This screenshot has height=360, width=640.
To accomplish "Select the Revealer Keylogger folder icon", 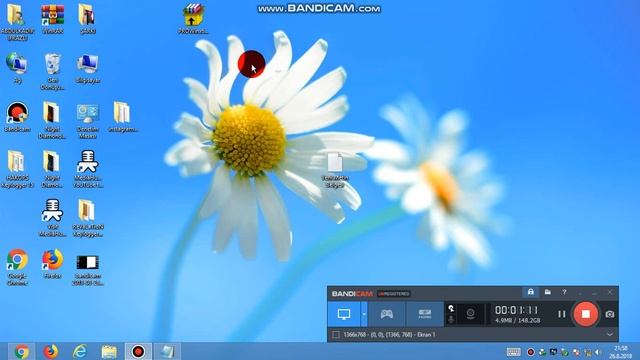I will [88, 218].
